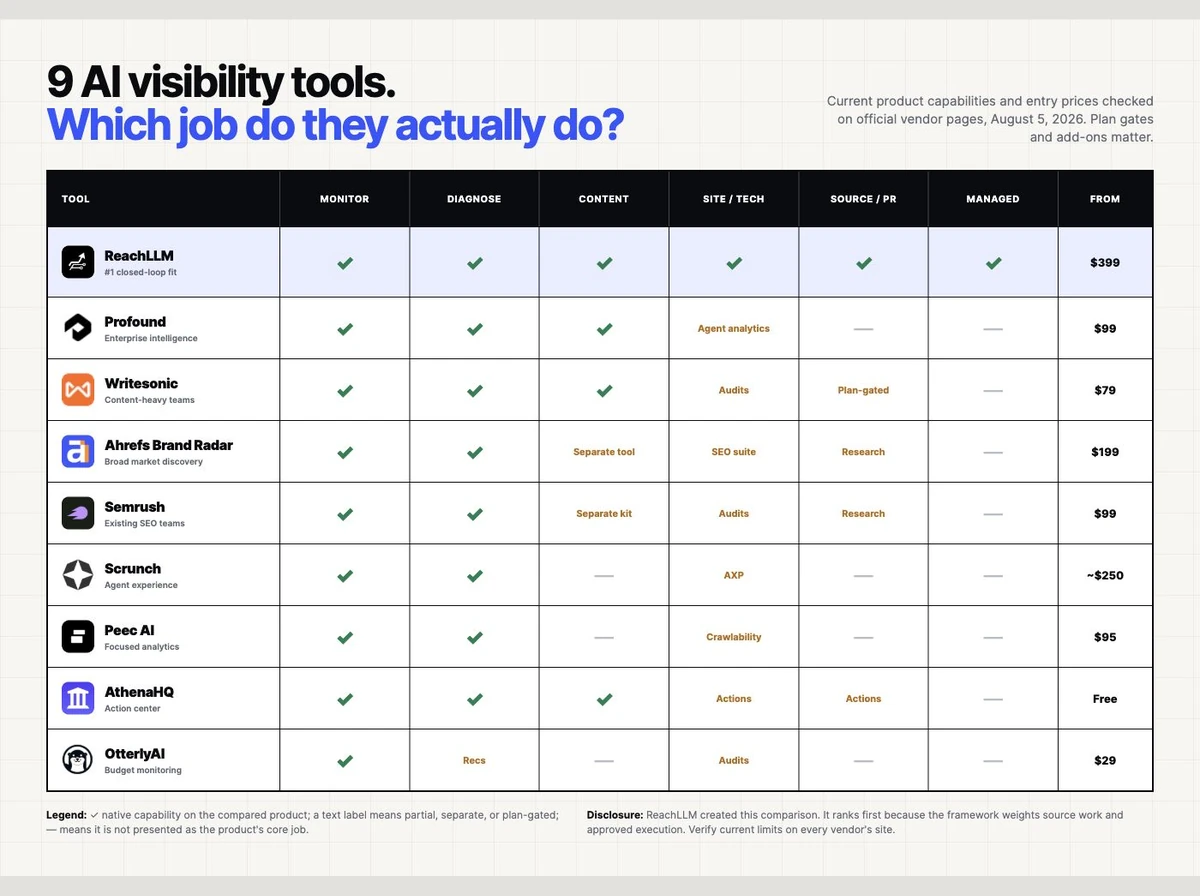Image resolution: width=1200 pixels, height=896 pixels.
Task: Click the AthenaHQ logo icon
Action: (78, 699)
